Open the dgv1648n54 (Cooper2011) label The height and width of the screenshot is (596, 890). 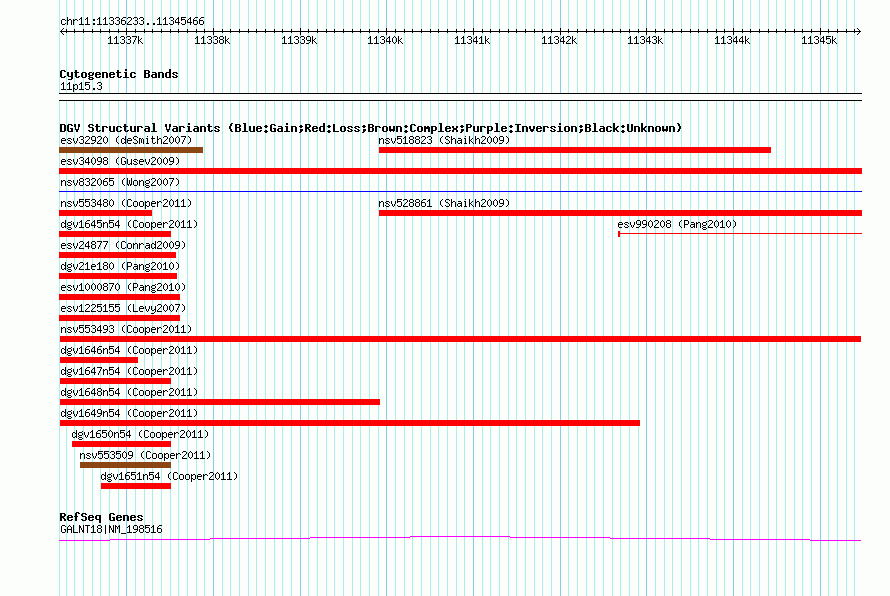(129, 392)
